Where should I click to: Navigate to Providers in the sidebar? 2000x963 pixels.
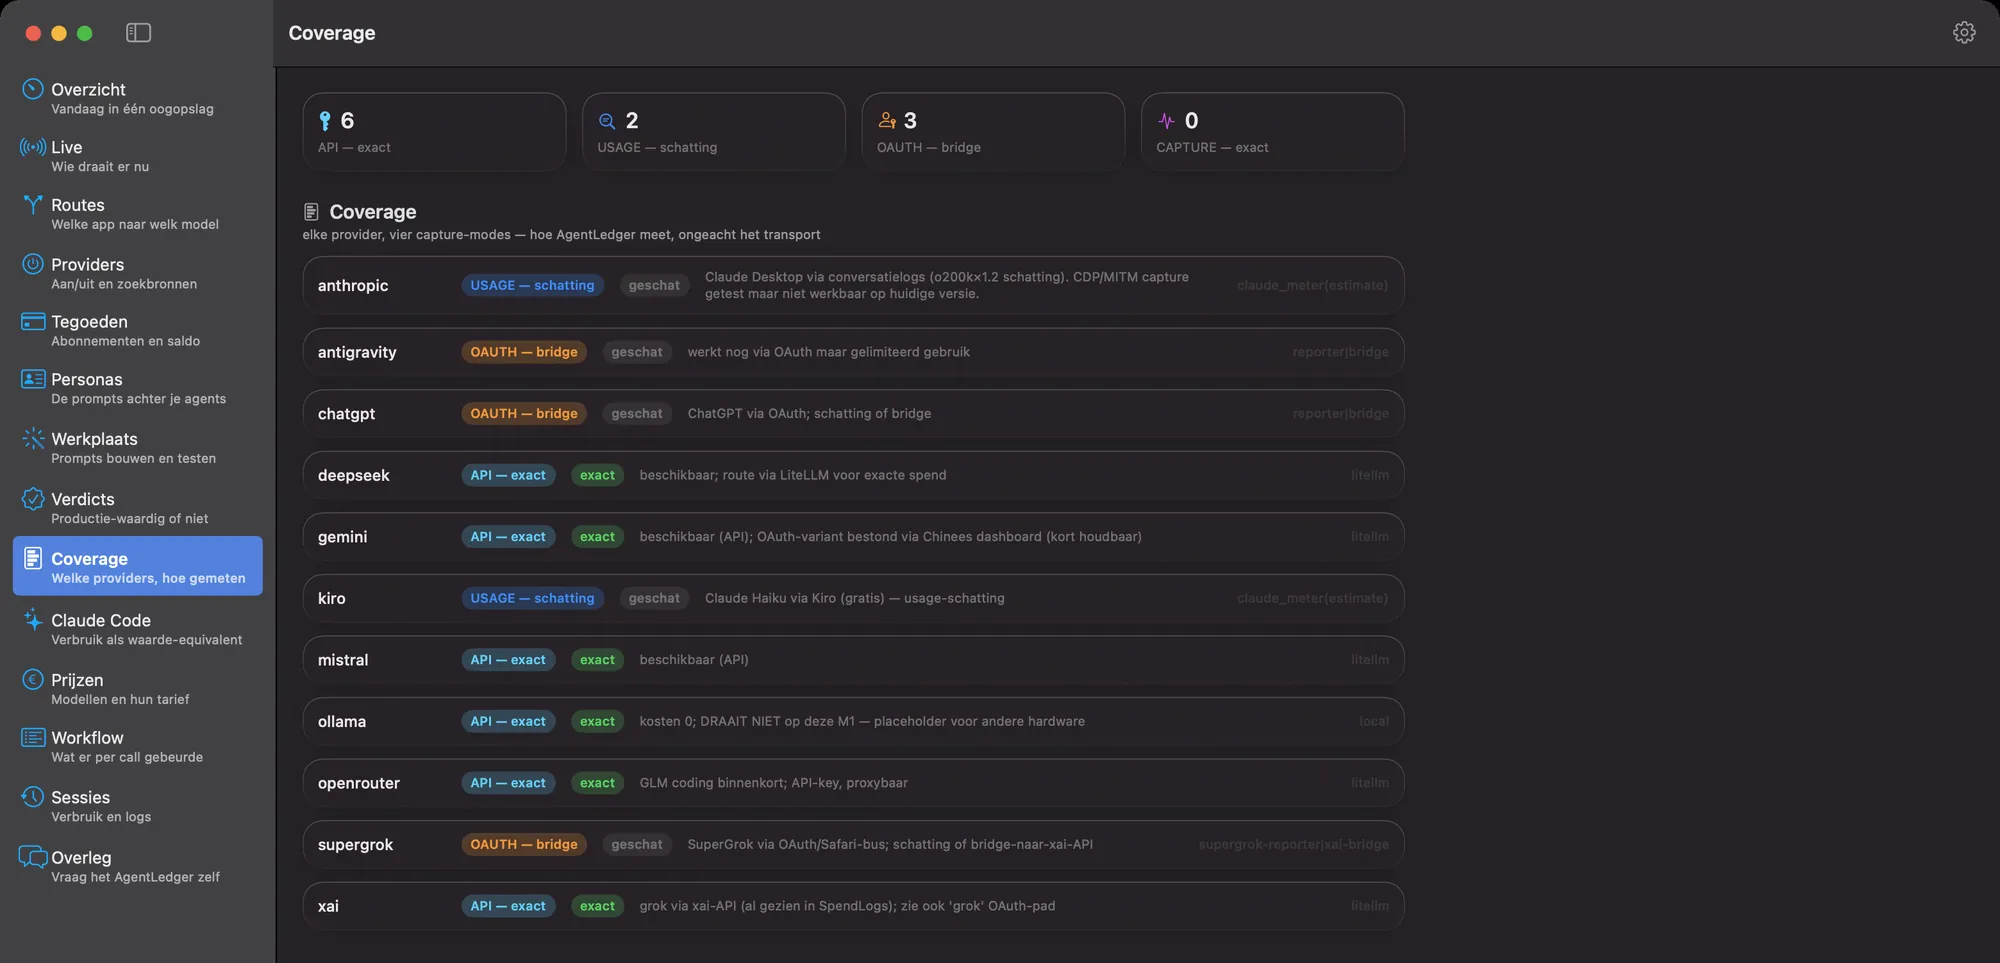point(138,273)
